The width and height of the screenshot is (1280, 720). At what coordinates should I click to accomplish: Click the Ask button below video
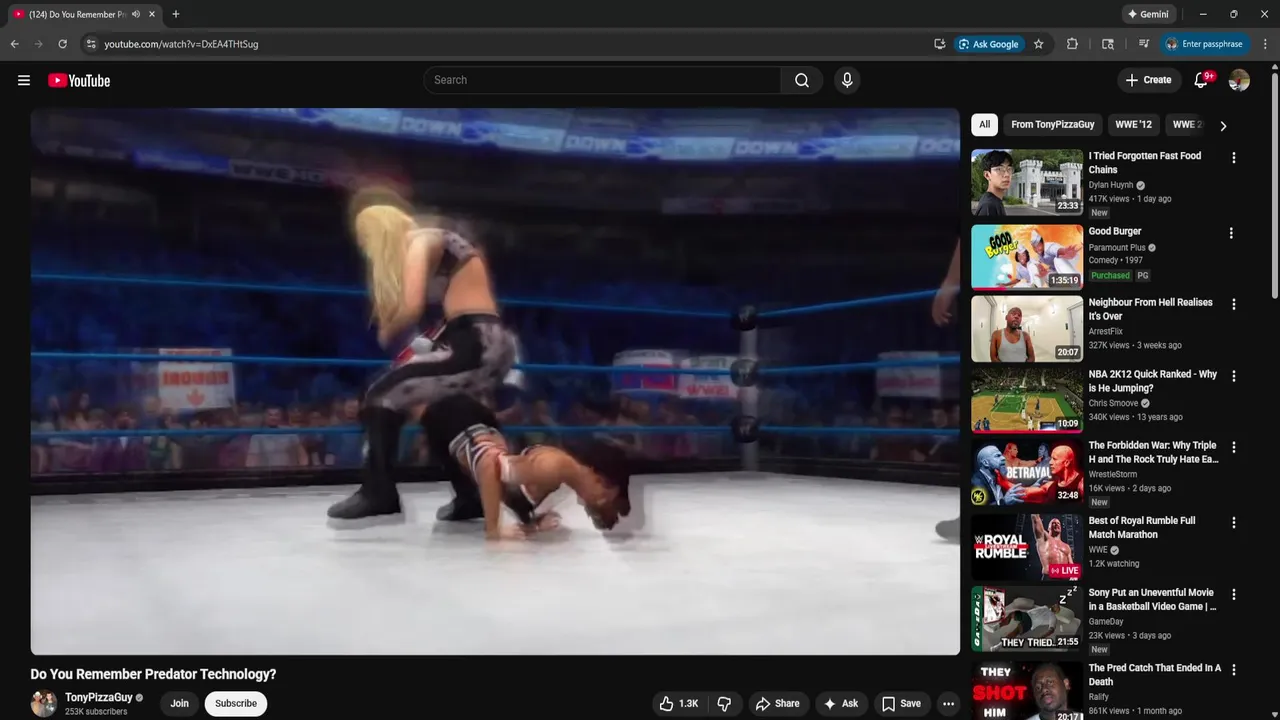point(841,704)
